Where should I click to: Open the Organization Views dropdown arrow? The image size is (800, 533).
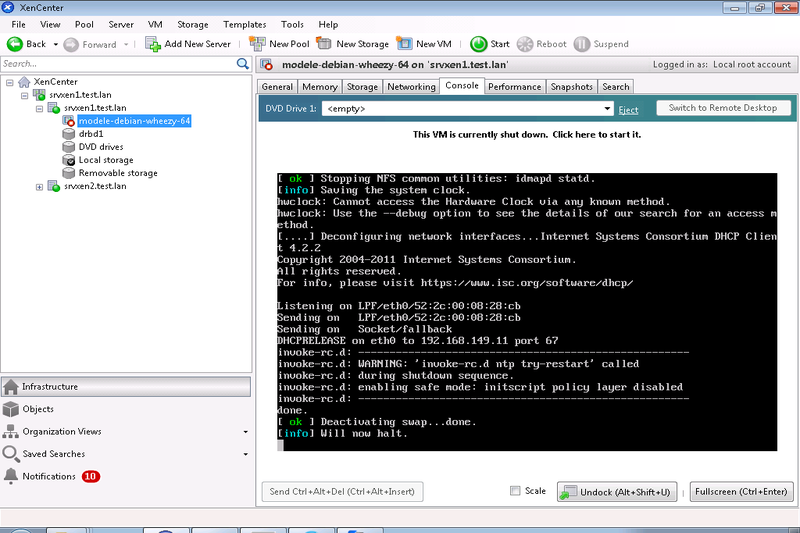pos(245,432)
